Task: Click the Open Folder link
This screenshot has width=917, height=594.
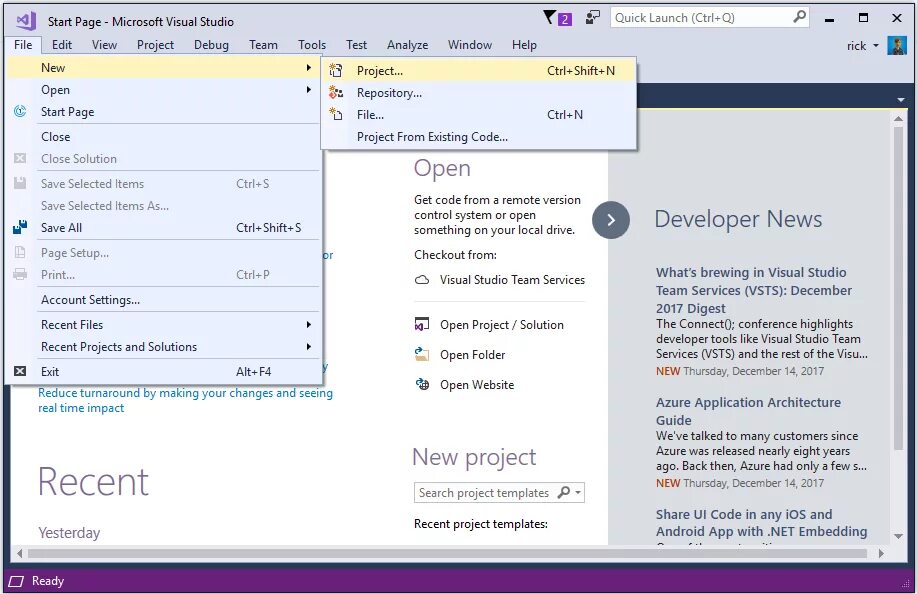Action: pyautogui.click(x=473, y=355)
